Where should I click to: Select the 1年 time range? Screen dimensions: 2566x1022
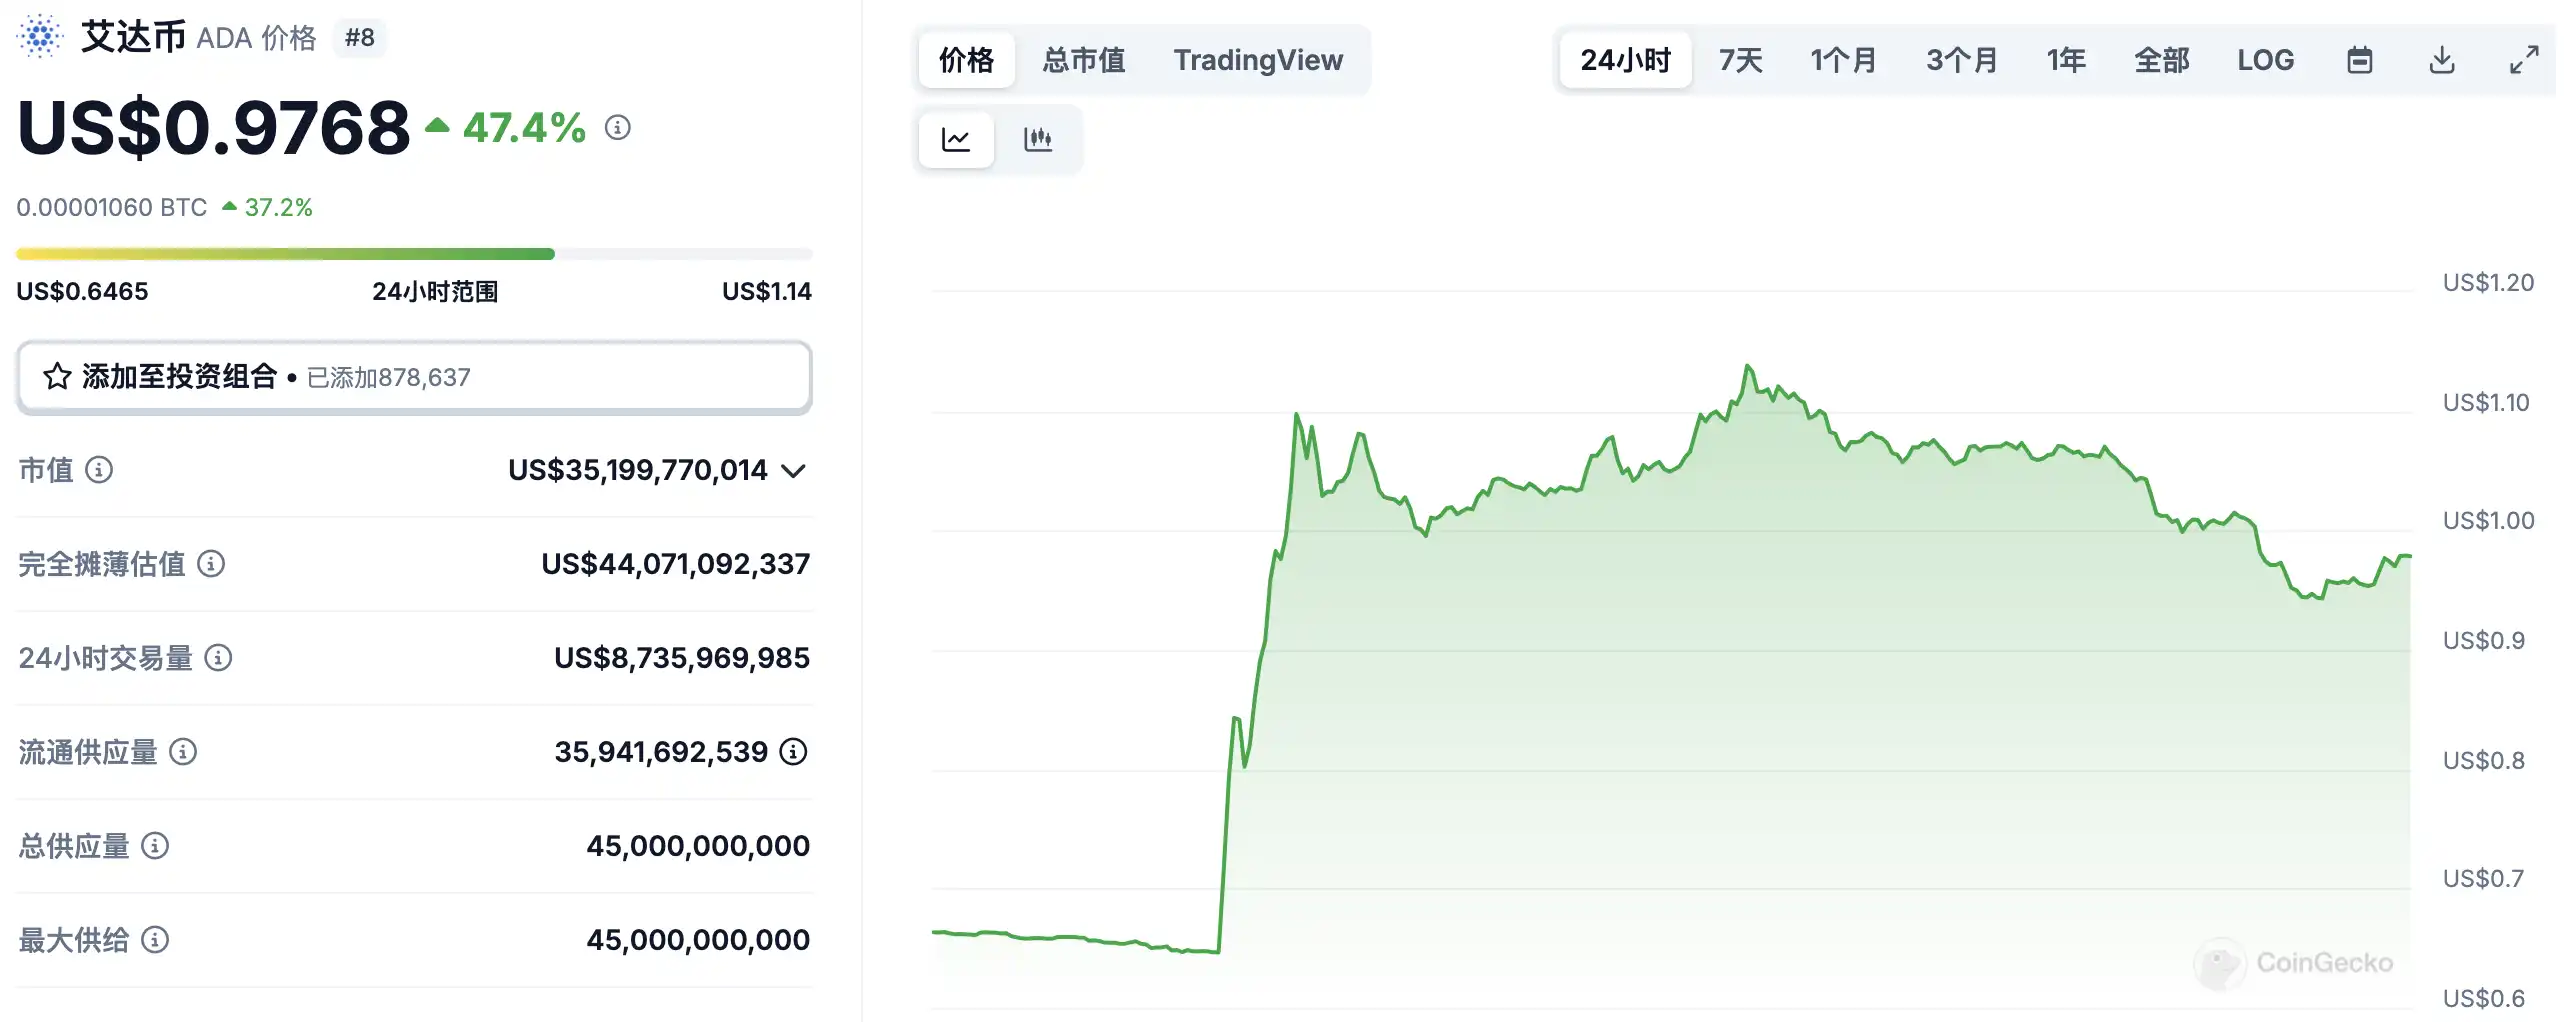click(2066, 60)
